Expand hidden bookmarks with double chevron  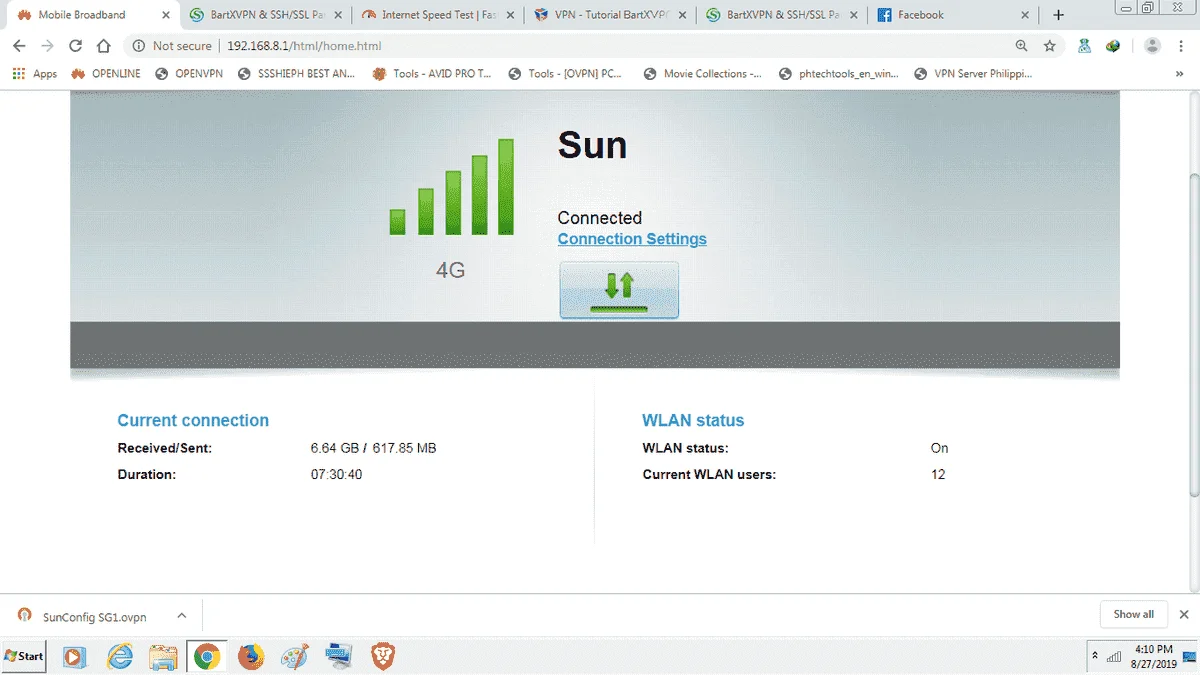(1179, 73)
